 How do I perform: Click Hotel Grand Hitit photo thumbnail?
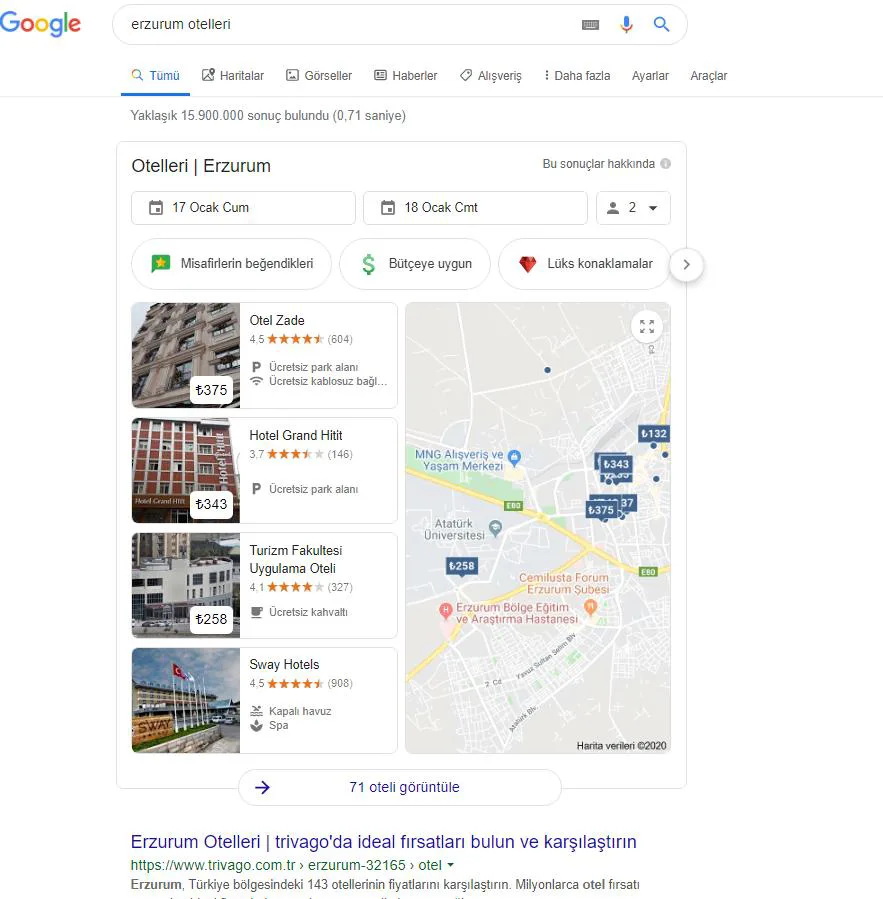coord(186,470)
